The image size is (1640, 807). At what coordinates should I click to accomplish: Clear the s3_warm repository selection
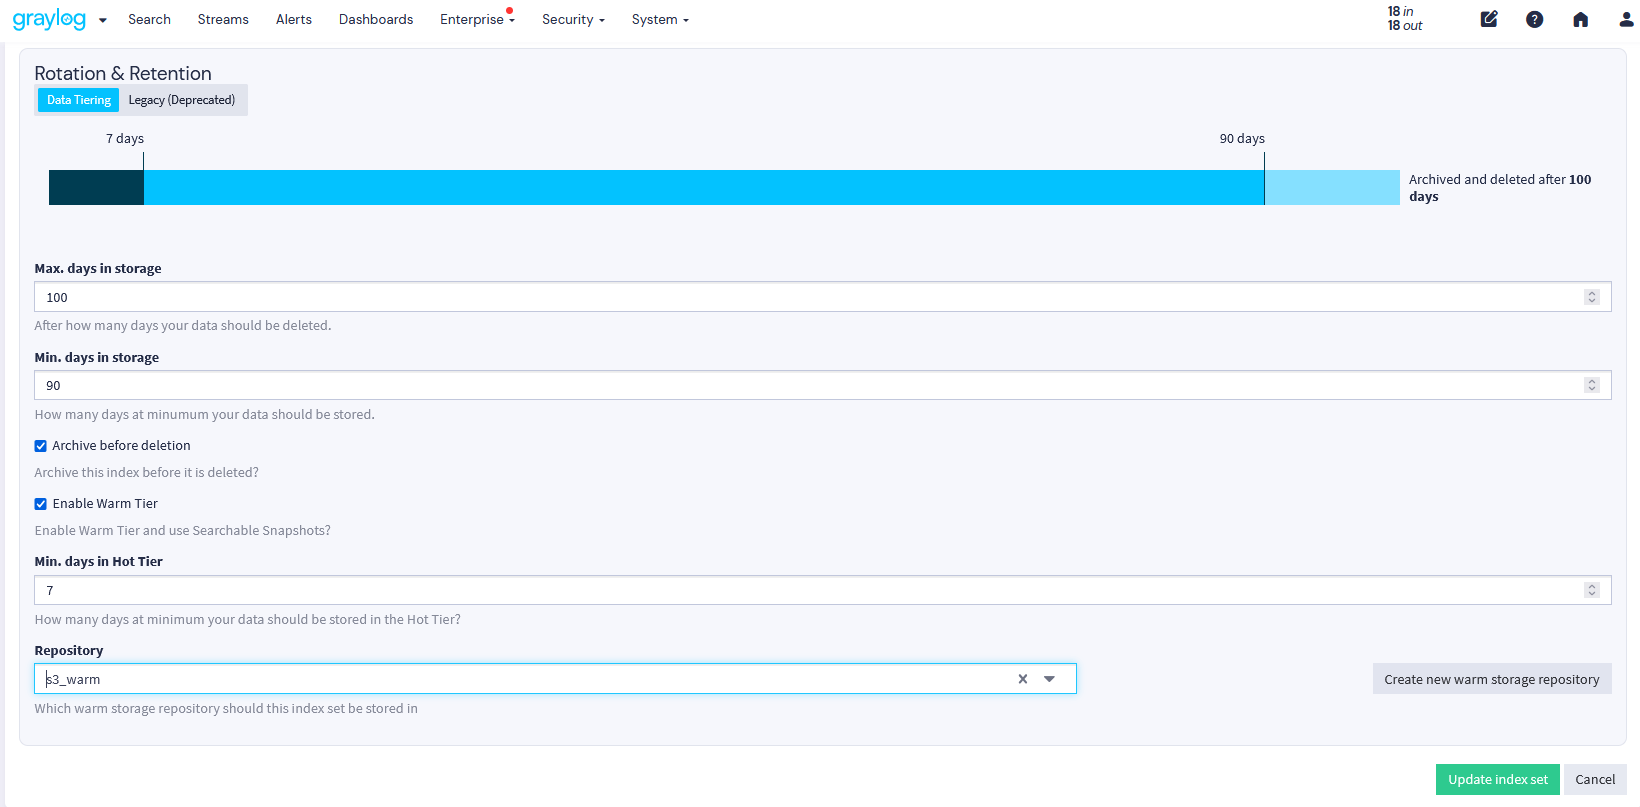coord(1022,679)
